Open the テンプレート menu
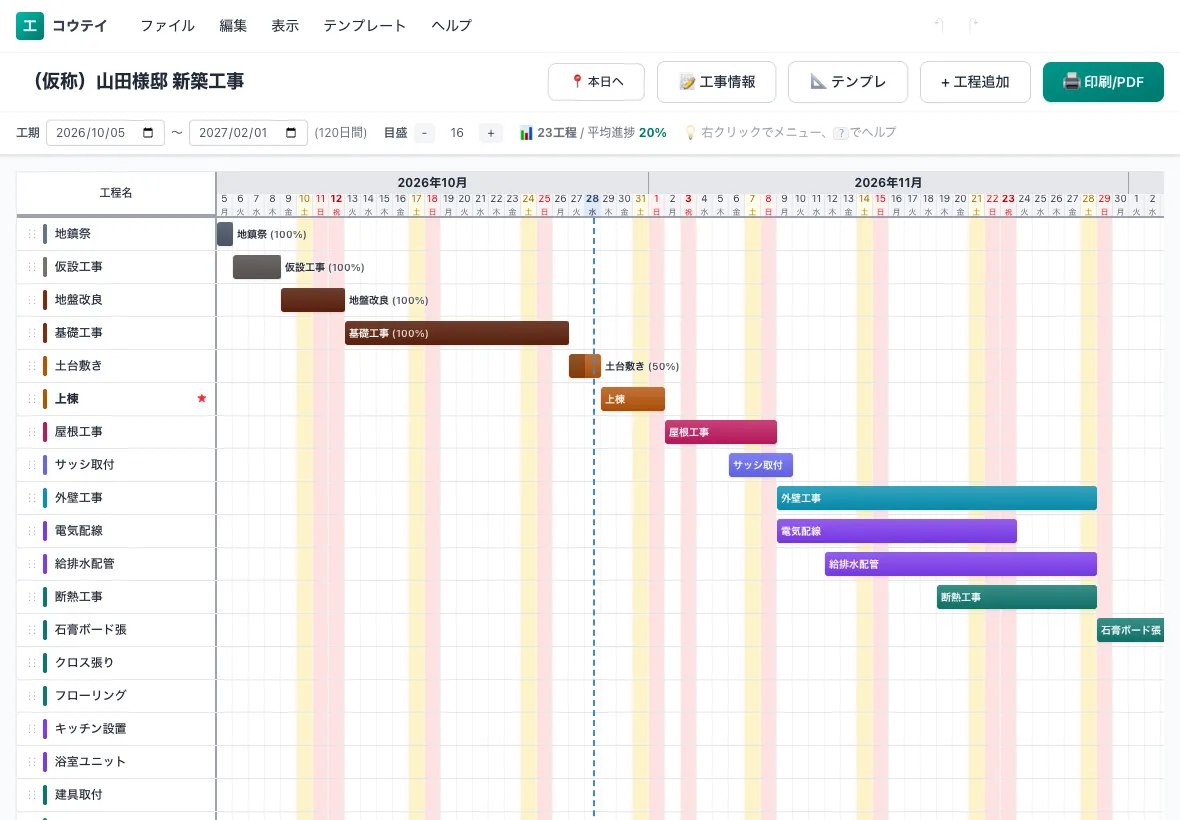Screen dimensions: 1180x820 click(x=364, y=26)
